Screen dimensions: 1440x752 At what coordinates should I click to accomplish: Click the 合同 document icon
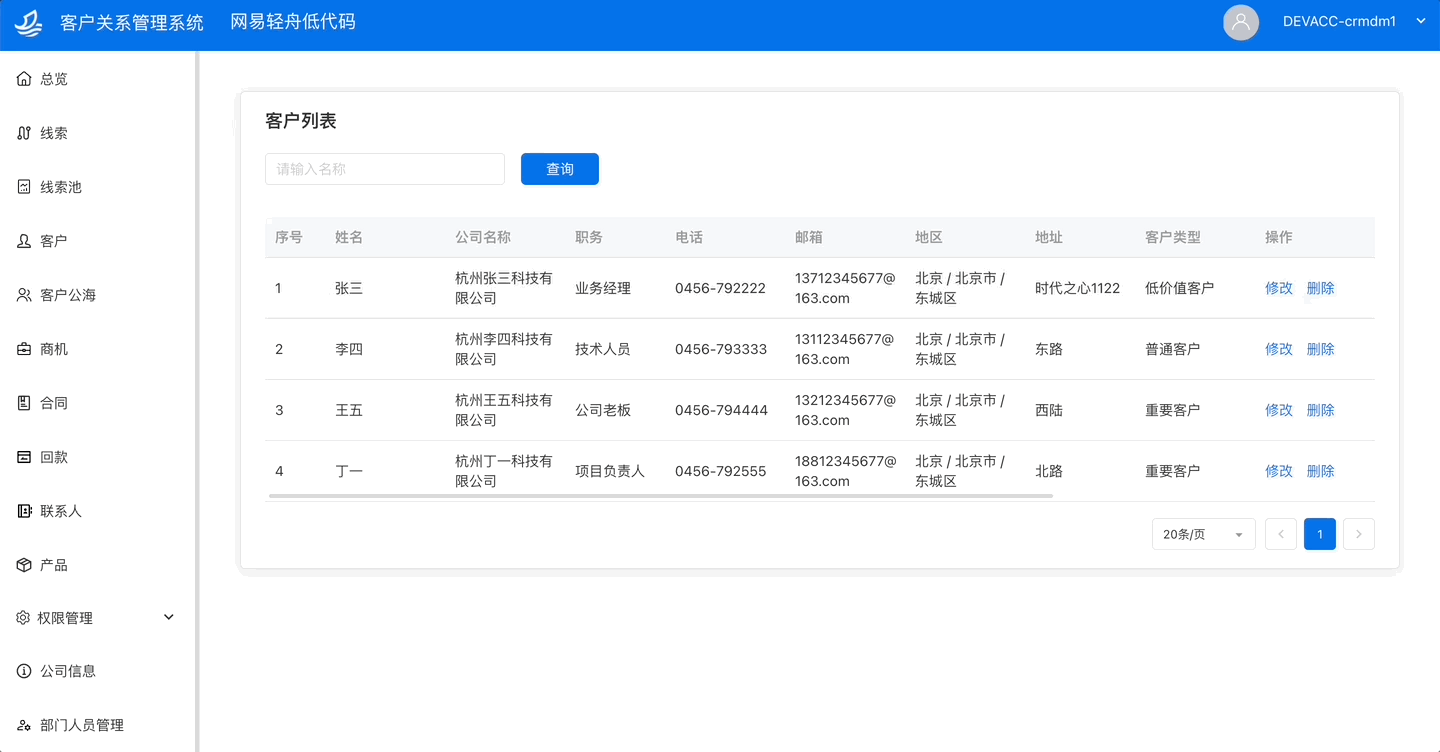24,403
